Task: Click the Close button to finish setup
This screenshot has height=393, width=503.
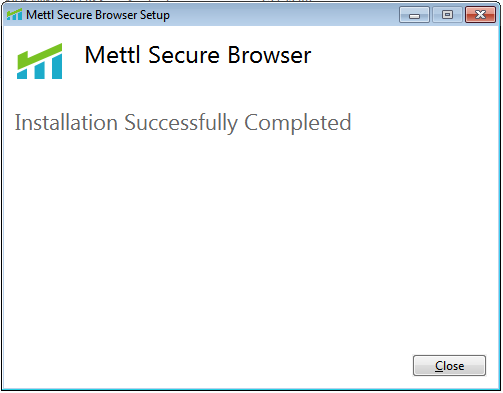Action: click(x=449, y=366)
